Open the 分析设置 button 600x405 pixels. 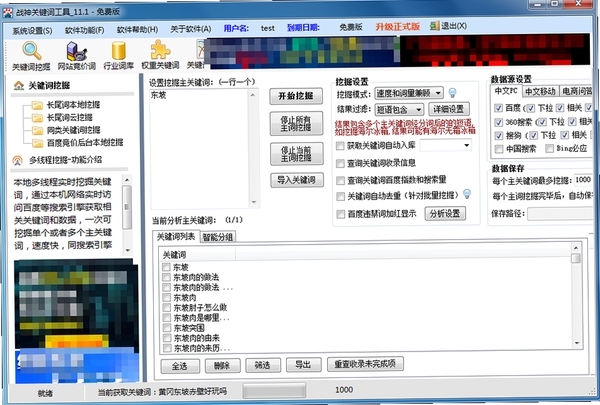[445, 214]
